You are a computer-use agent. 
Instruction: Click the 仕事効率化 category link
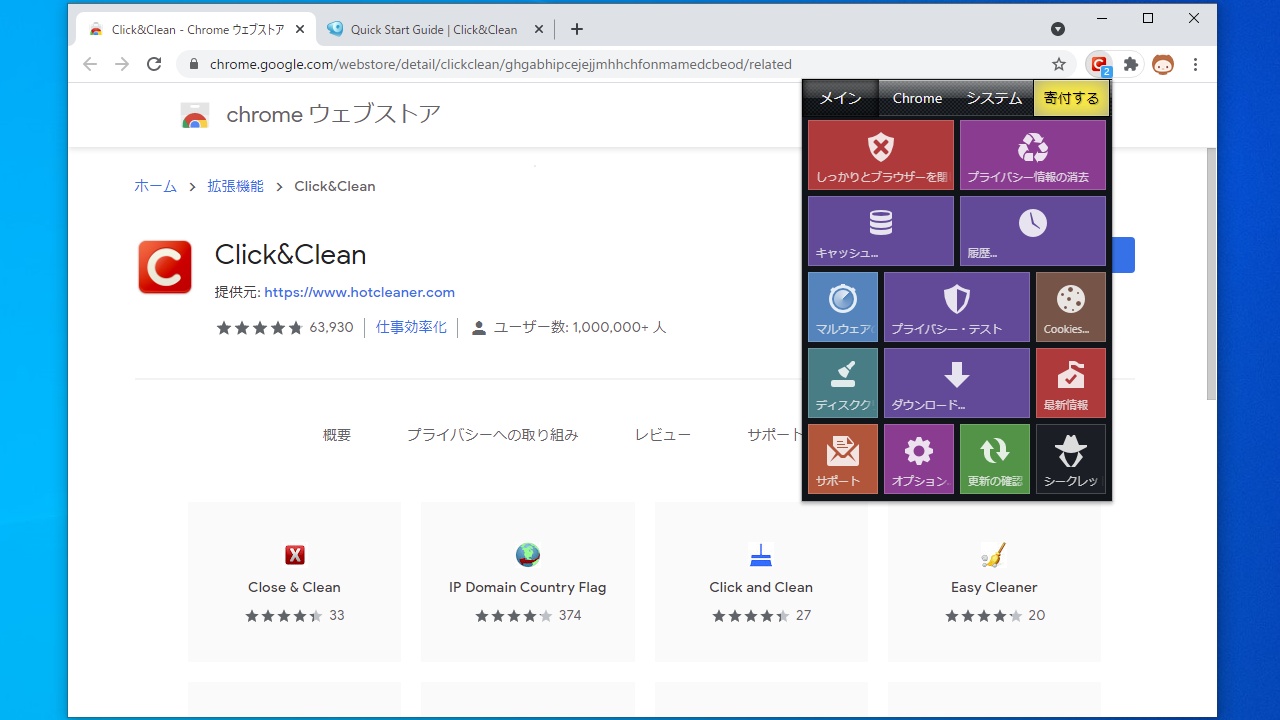(411, 327)
